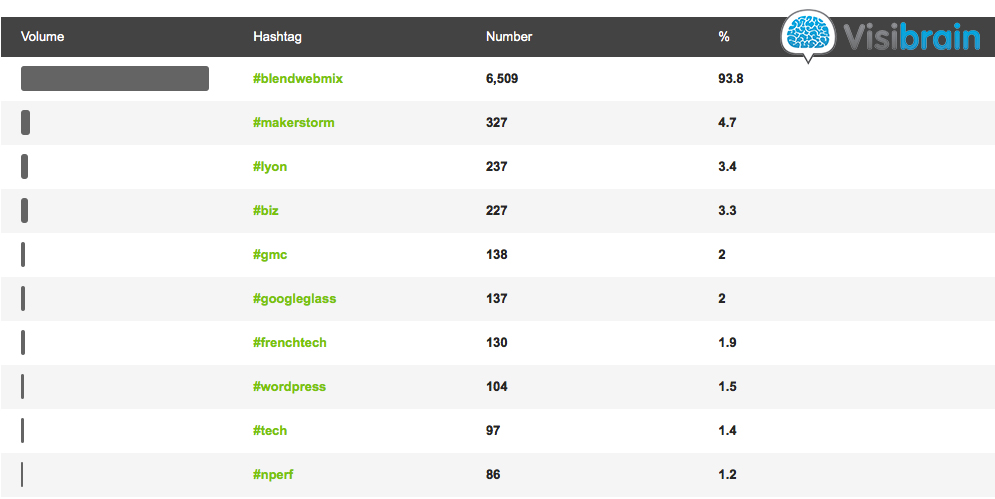
Task: Open the #gmc hashtag
Action: 270,255
